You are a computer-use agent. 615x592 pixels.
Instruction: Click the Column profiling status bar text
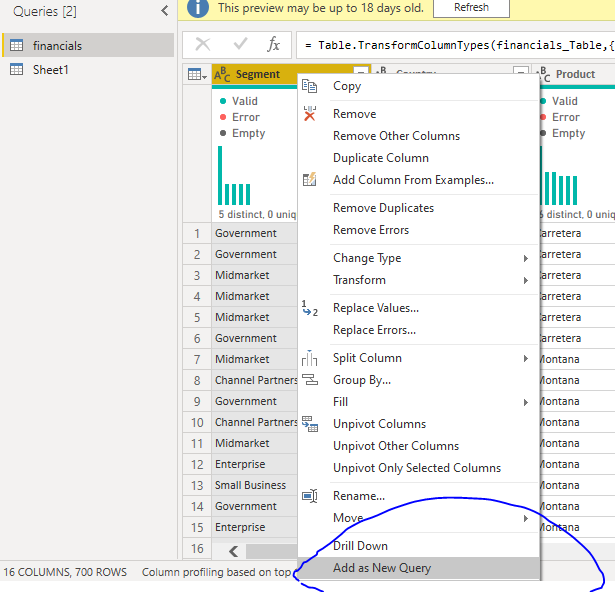pos(217,572)
